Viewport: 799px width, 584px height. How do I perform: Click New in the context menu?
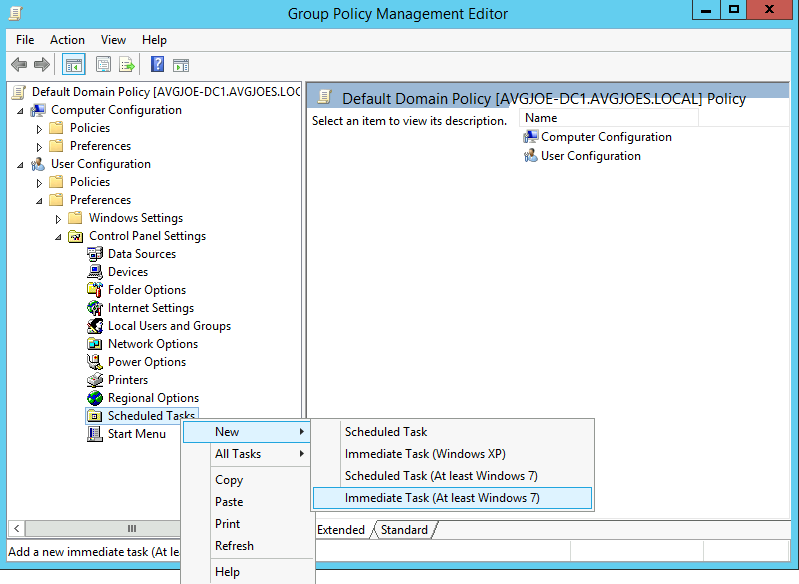(x=247, y=432)
